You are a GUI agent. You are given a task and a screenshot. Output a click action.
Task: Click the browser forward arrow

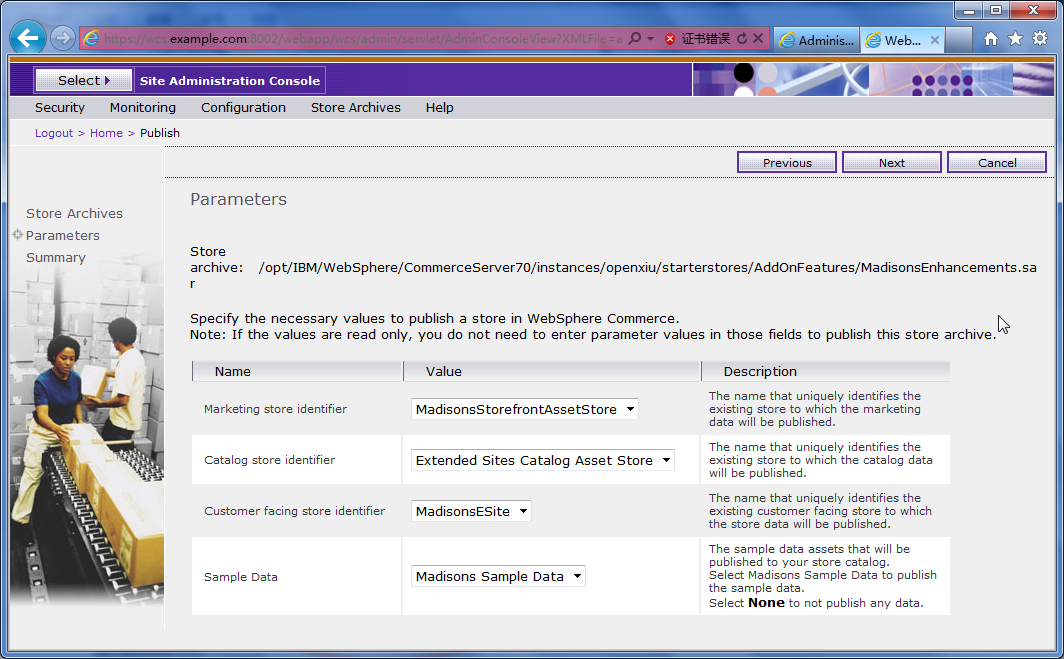[x=62, y=38]
